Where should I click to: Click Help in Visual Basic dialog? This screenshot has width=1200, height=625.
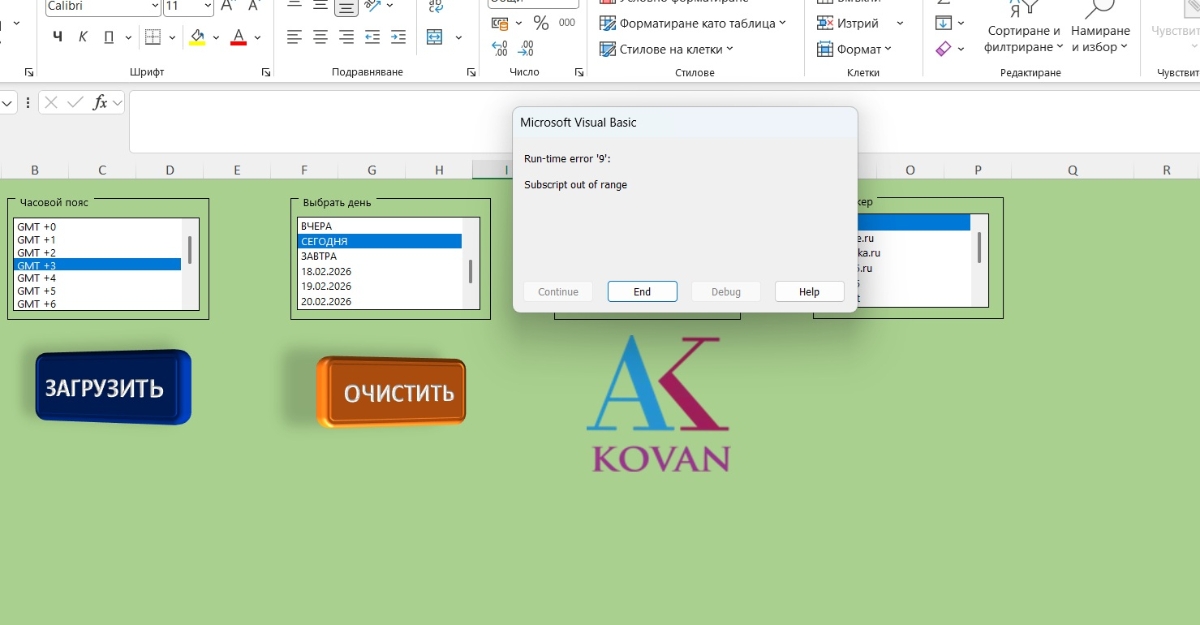(809, 292)
